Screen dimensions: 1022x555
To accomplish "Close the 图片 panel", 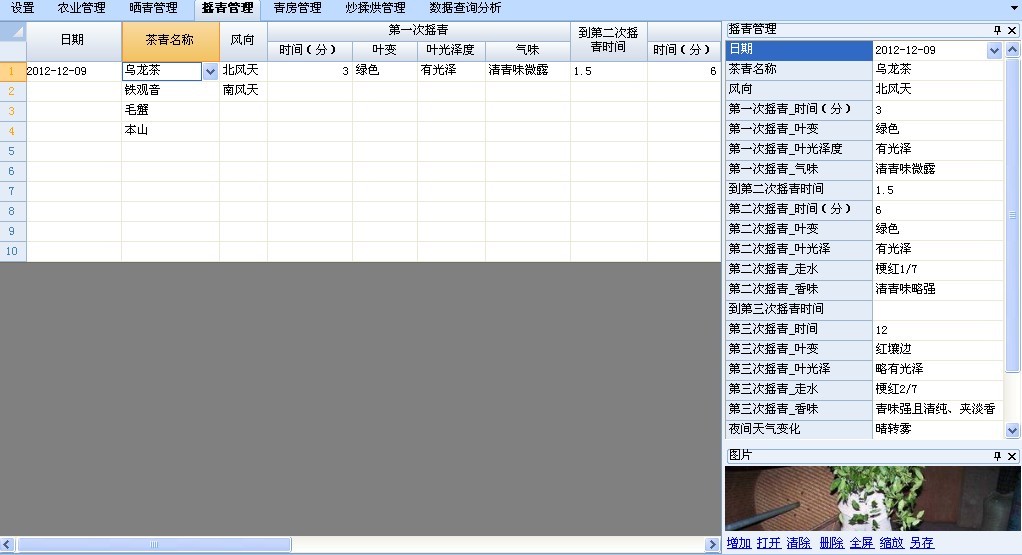I will [1012, 455].
